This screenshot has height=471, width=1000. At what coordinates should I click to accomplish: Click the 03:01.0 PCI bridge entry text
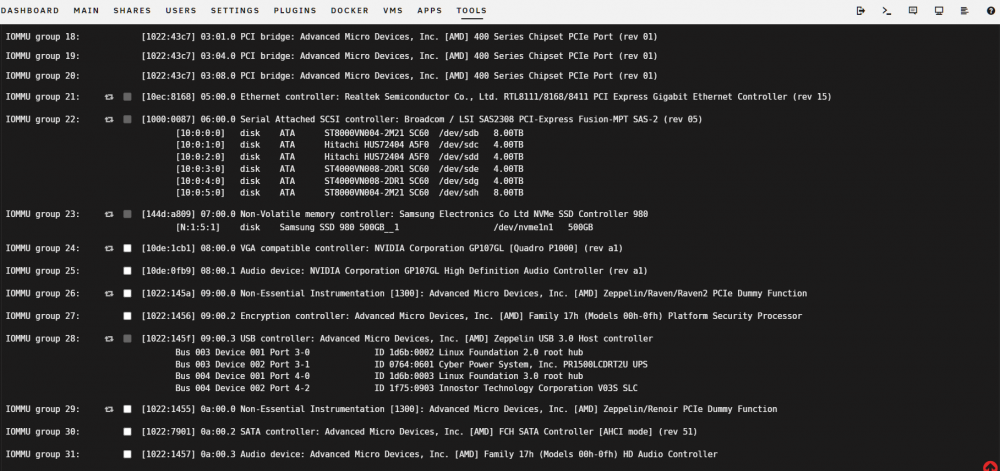click(x=399, y=37)
